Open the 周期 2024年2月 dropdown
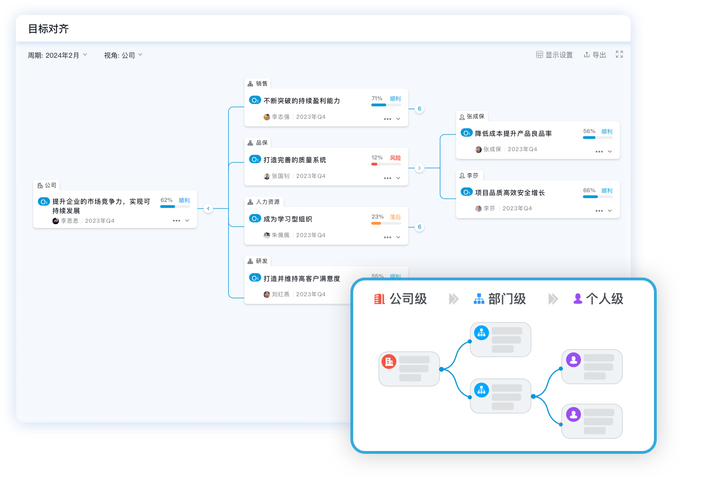Screen dimensions: 702x500 [x=58, y=56]
